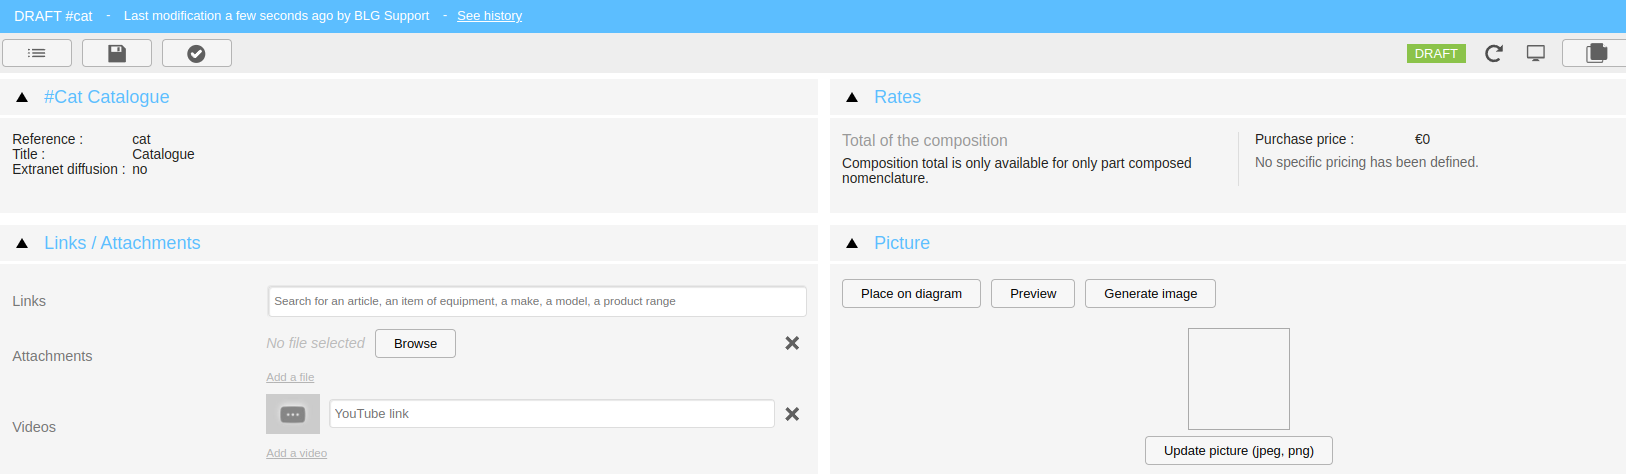This screenshot has height=474, width=1626.
Task: Focus the YouTube link field
Action: point(552,414)
